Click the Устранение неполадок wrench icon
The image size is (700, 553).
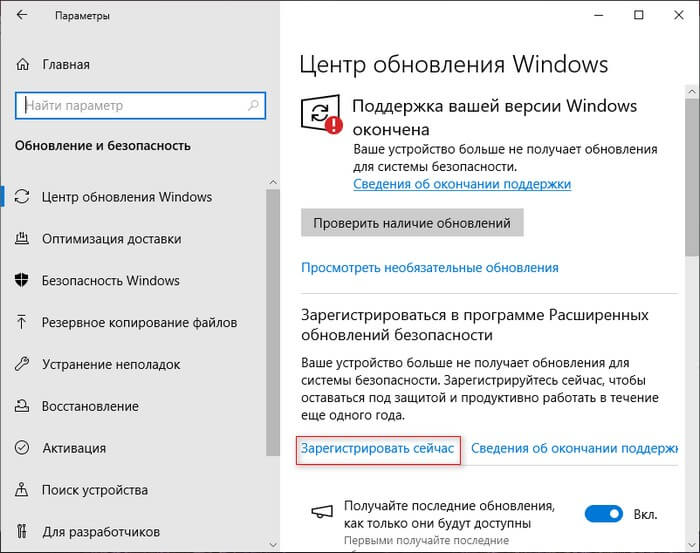pos(23,365)
